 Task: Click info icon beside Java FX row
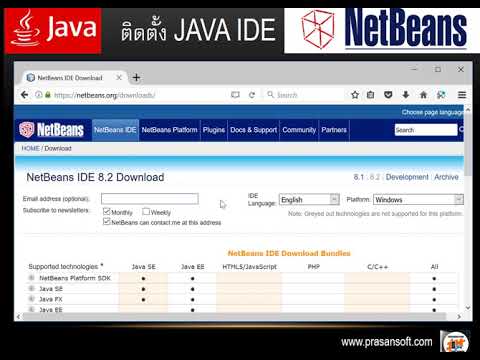32,299
